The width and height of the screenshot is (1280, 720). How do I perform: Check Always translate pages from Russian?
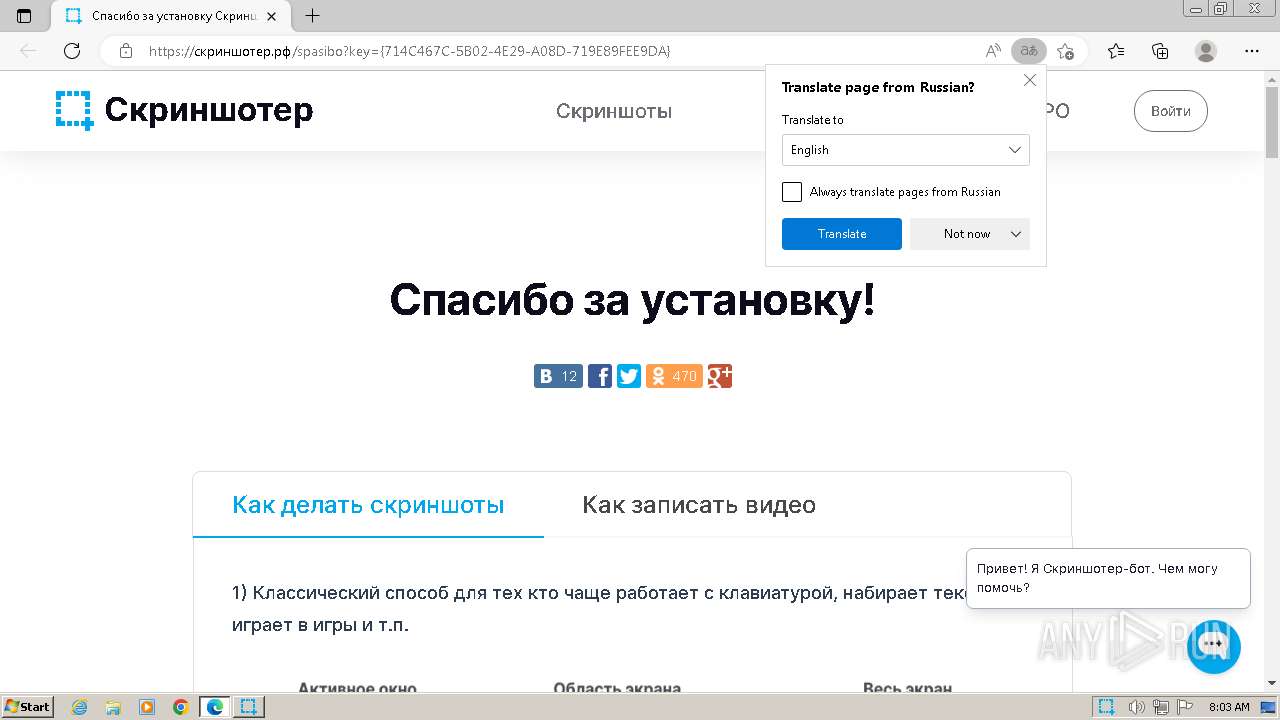click(x=792, y=192)
